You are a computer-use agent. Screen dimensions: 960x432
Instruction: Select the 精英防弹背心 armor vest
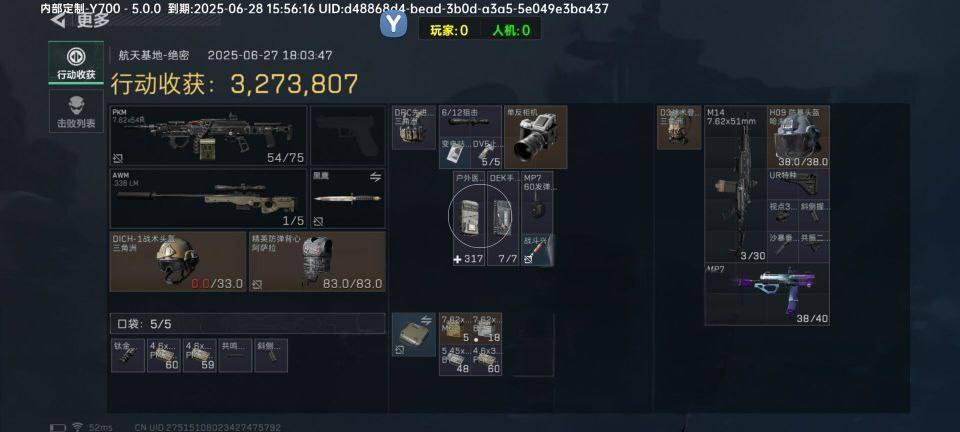pos(317,261)
